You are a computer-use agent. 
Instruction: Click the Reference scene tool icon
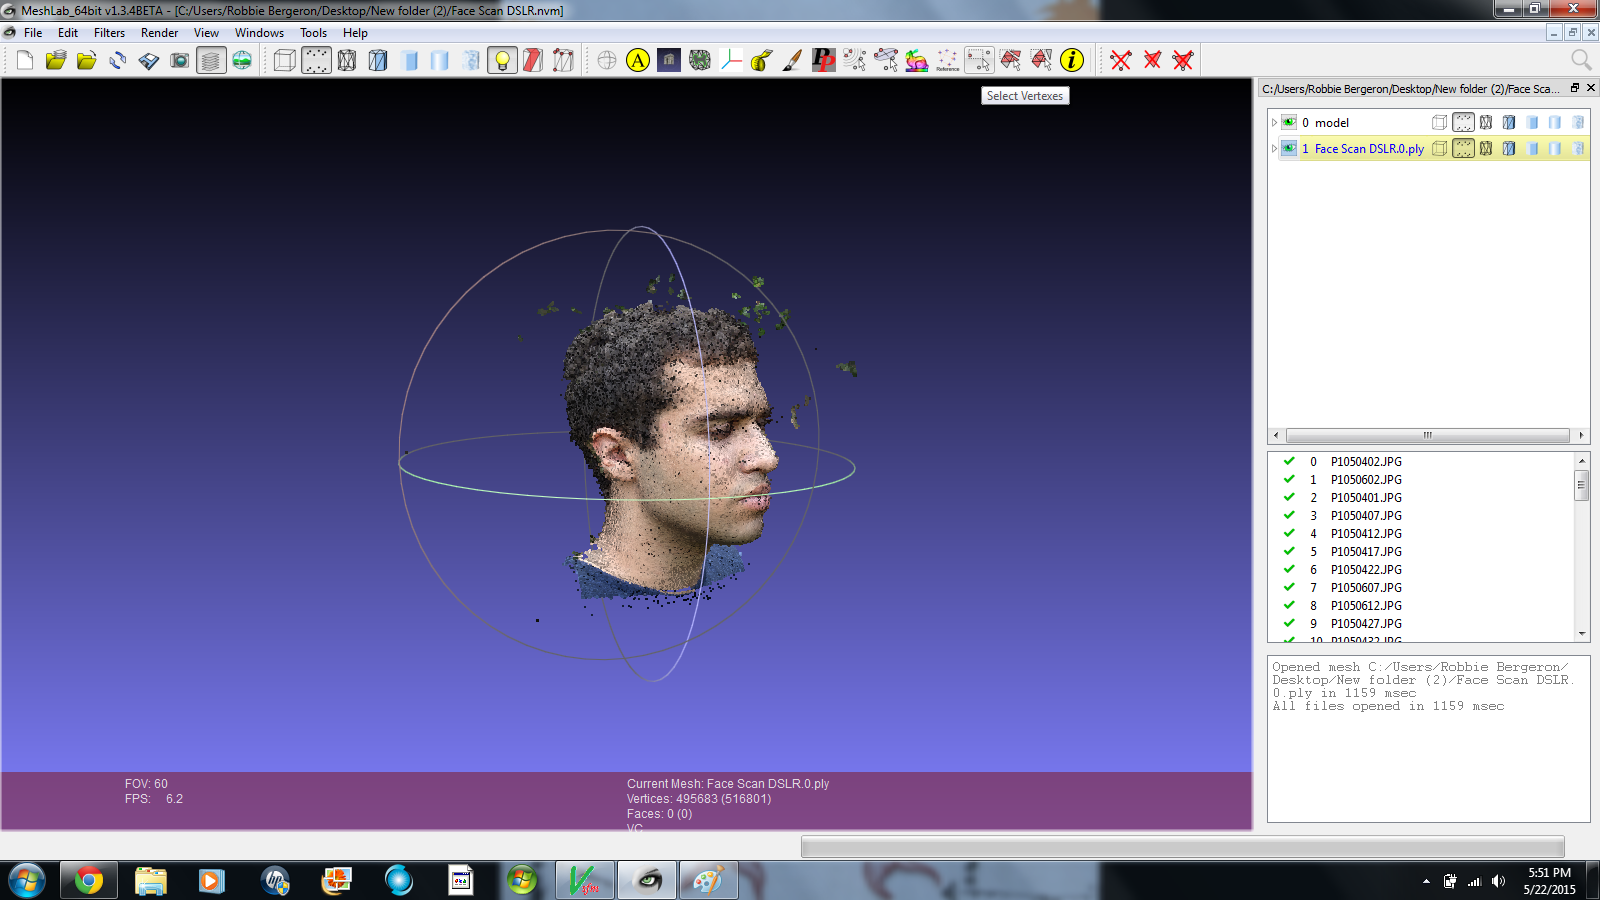click(948, 60)
